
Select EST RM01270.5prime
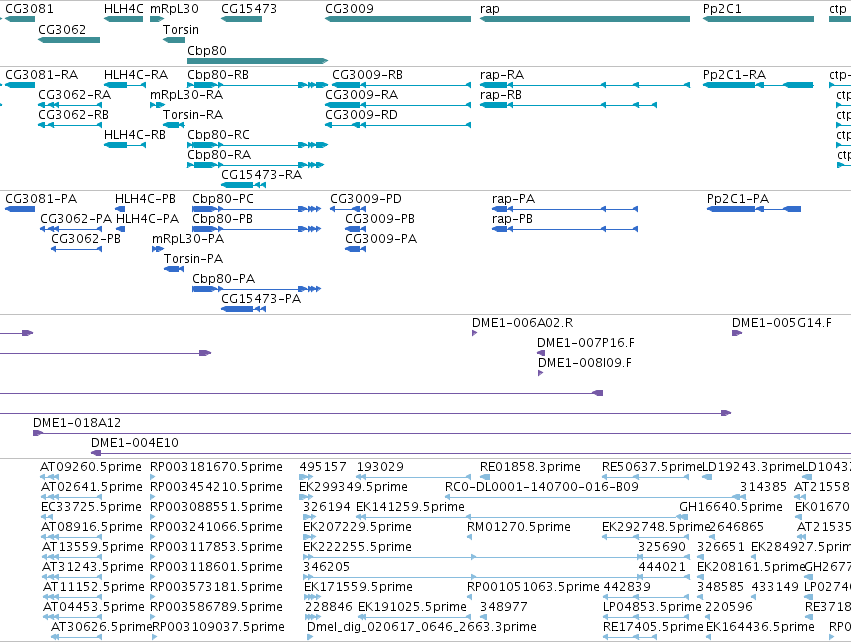[x=519, y=527]
